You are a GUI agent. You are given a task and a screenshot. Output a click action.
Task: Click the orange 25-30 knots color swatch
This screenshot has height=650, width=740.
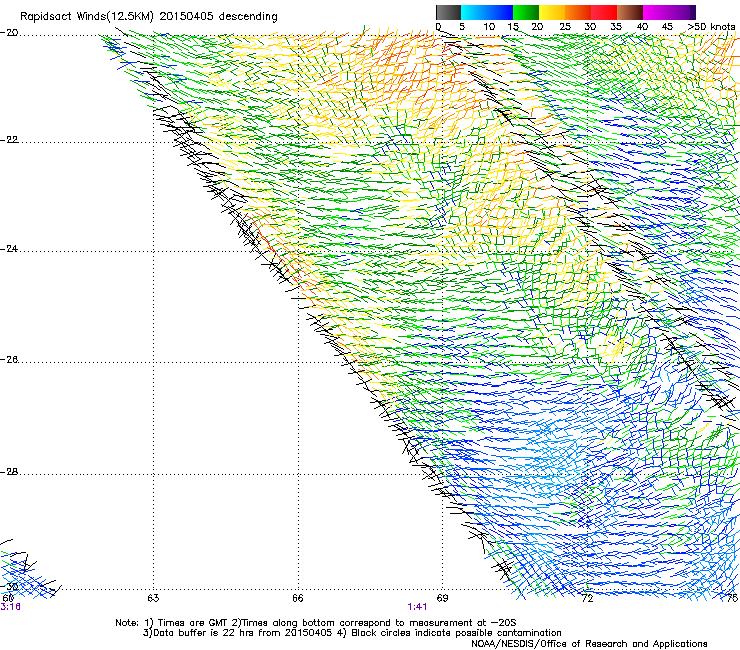[578, 12]
